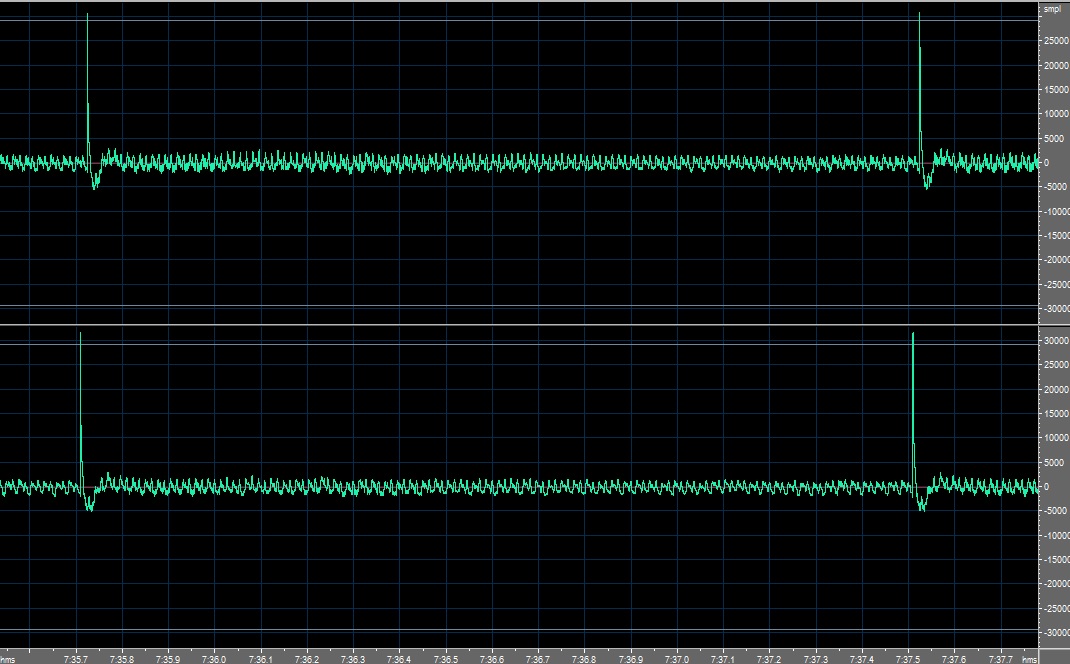Jump to 7:36.4 on the time ruler
The height and width of the screenshot is (664, 1070).
point(399,659)
